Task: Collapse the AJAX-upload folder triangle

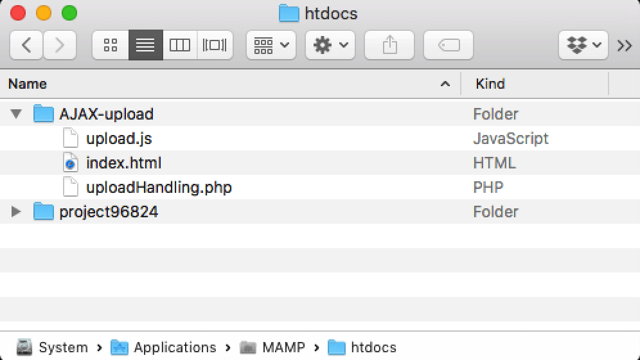Action: (x=16, y=114)
